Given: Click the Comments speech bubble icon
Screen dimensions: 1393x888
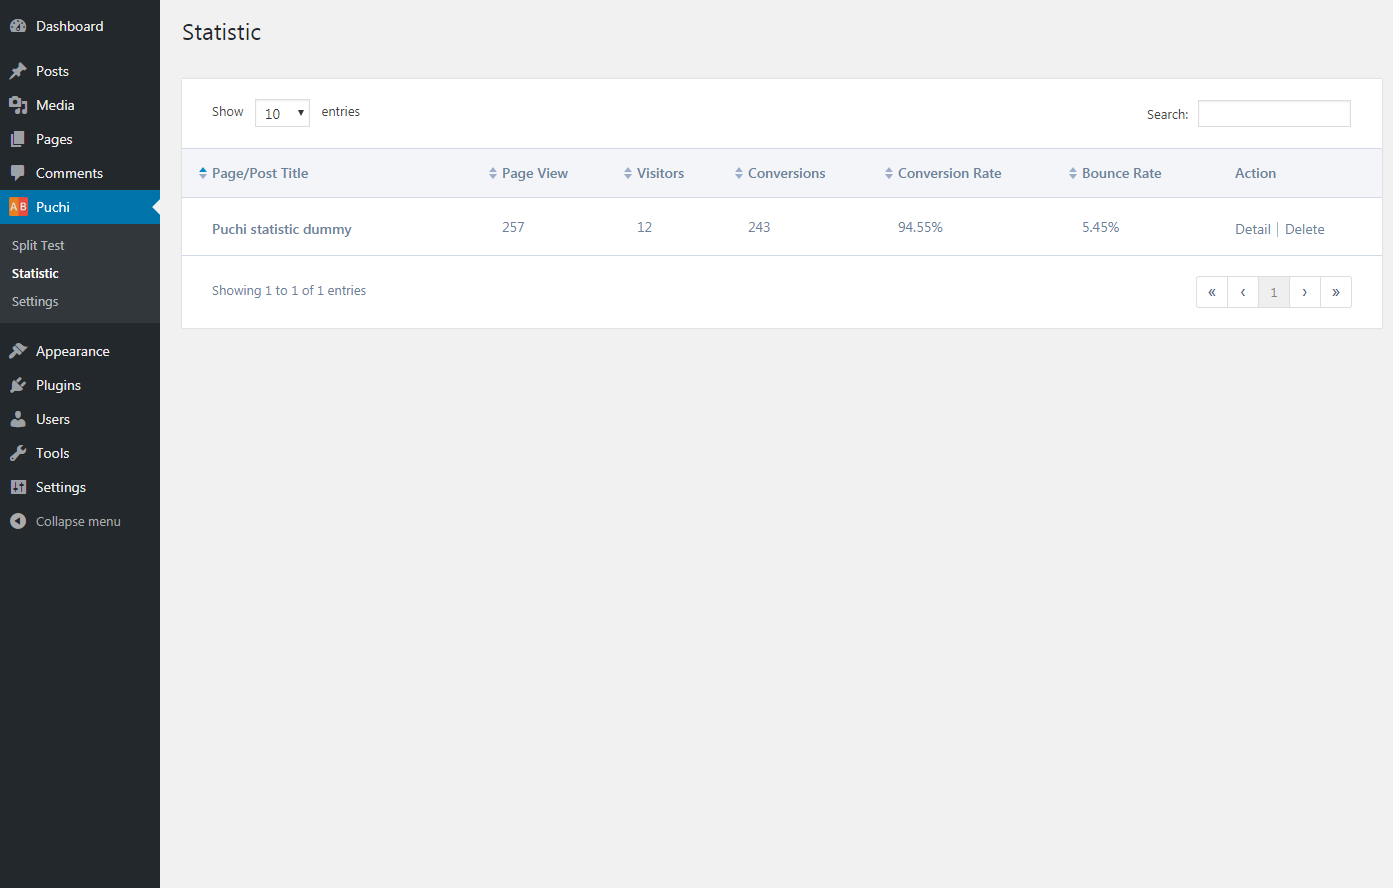Looking at the screenshot, I should 18,173.
